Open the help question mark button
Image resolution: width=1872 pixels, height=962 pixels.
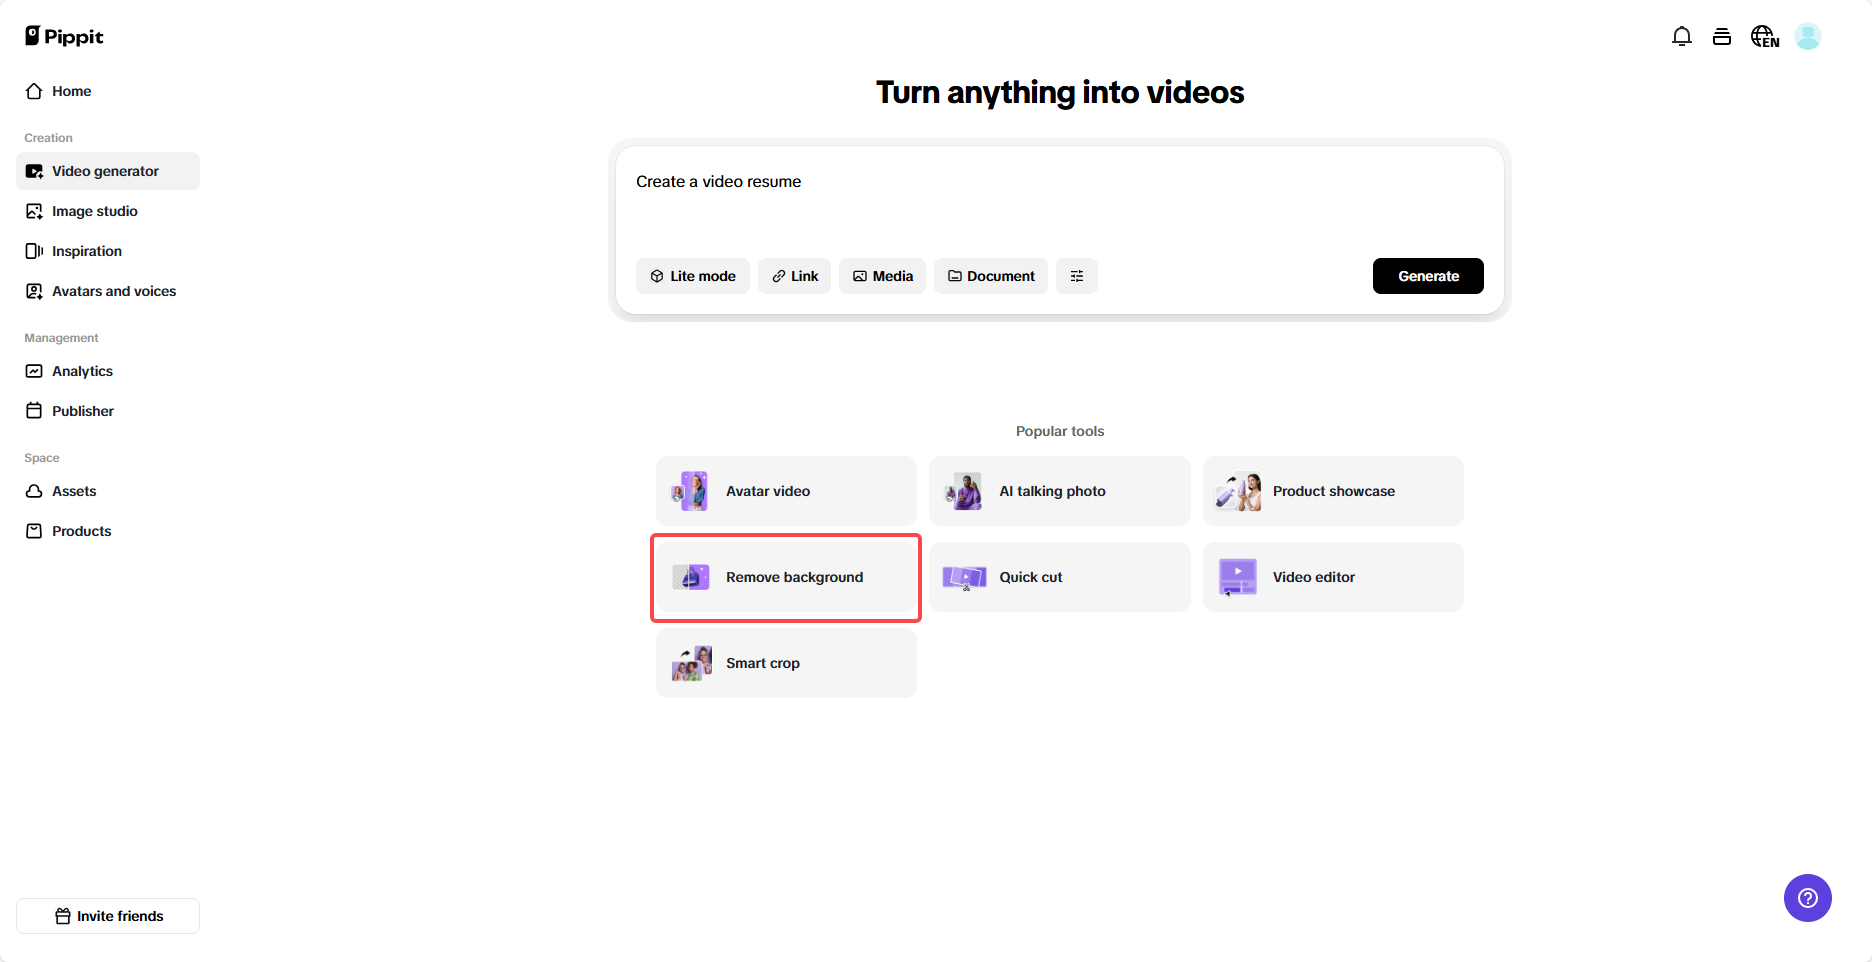pos(1808,898)
